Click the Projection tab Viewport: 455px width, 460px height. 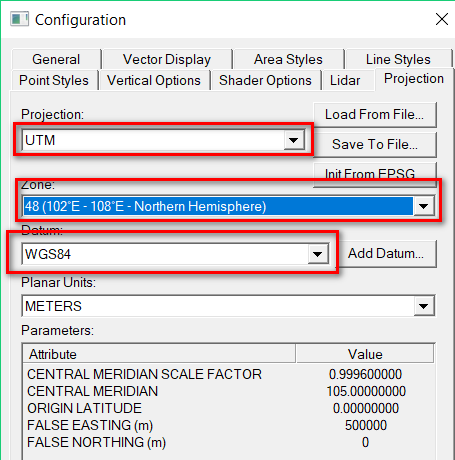(414, 79)
